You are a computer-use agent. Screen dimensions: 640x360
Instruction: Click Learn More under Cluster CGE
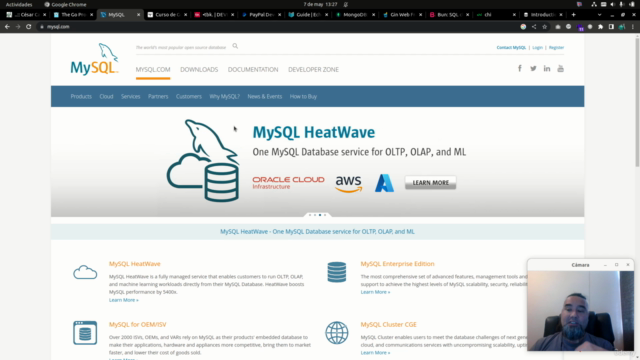[x=375, y=353]
